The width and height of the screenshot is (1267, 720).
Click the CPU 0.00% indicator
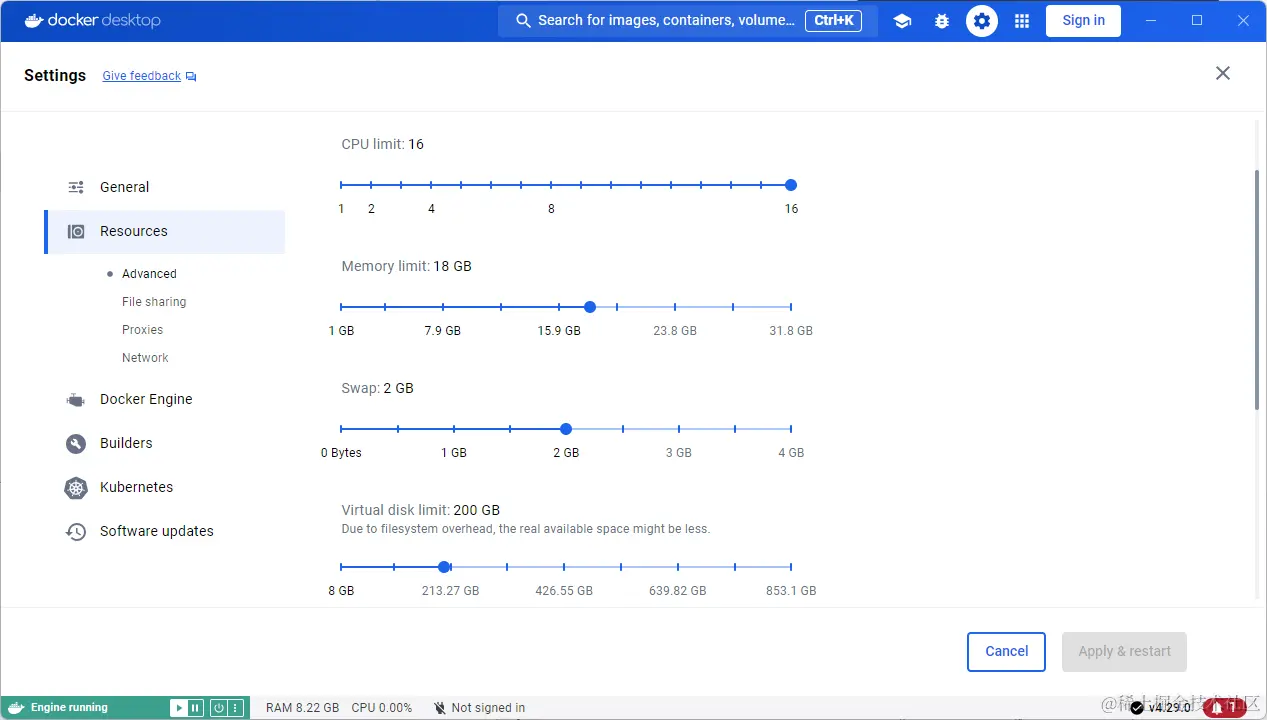381,708
